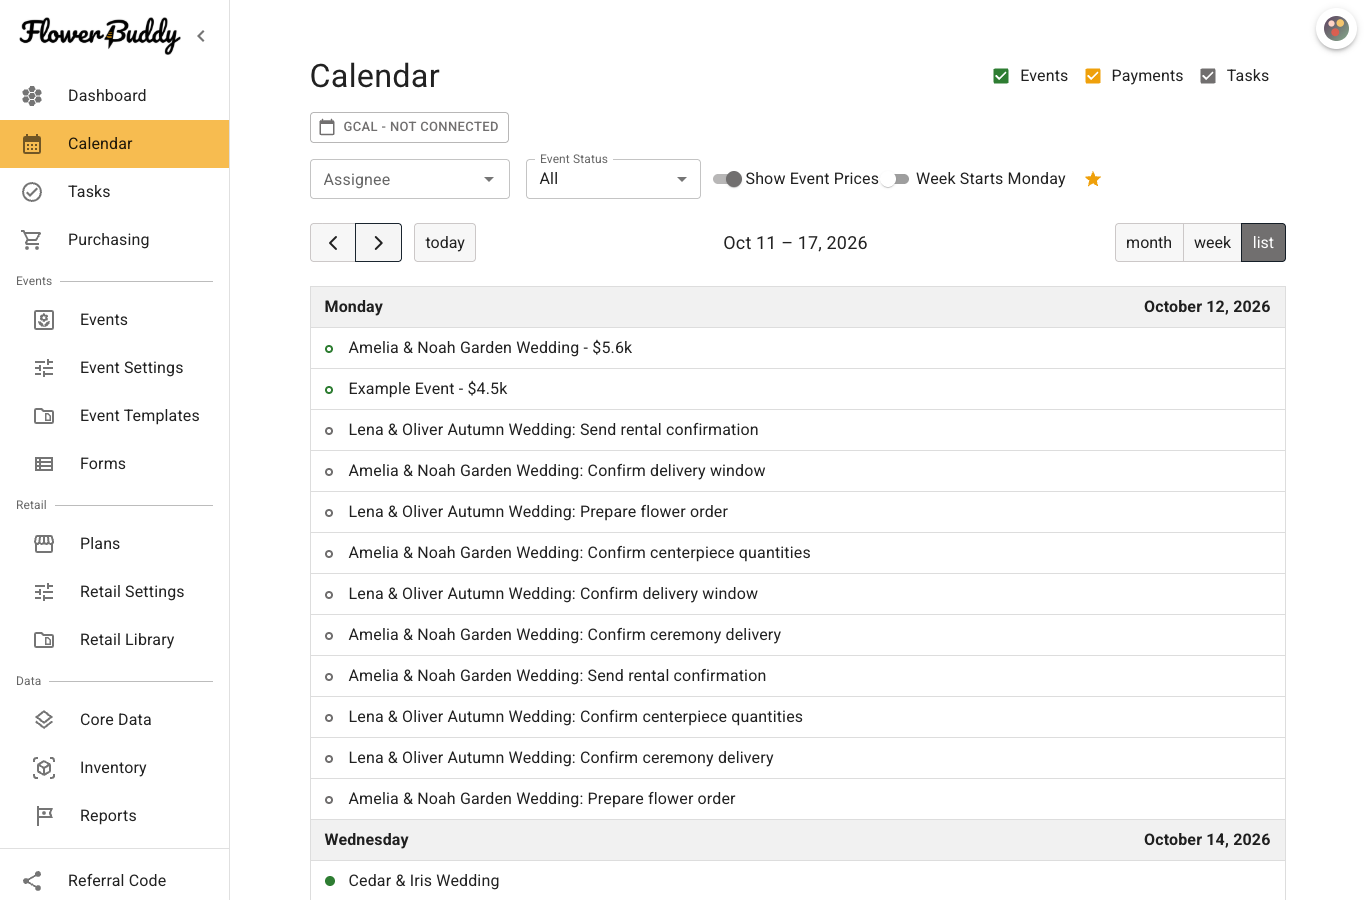Viewport: 1365px width, 900px height.
Task: Click the Forms list icon
Action: (44, 464)
